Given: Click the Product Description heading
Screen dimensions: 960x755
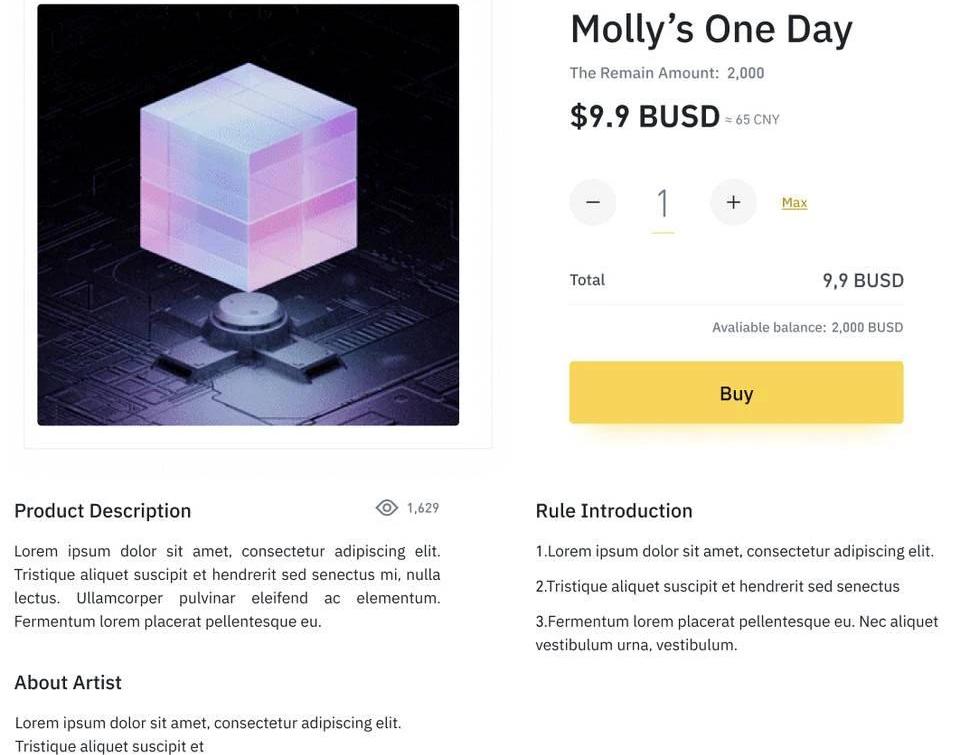Looking at the screenshot, I should [x=102, y=511].
